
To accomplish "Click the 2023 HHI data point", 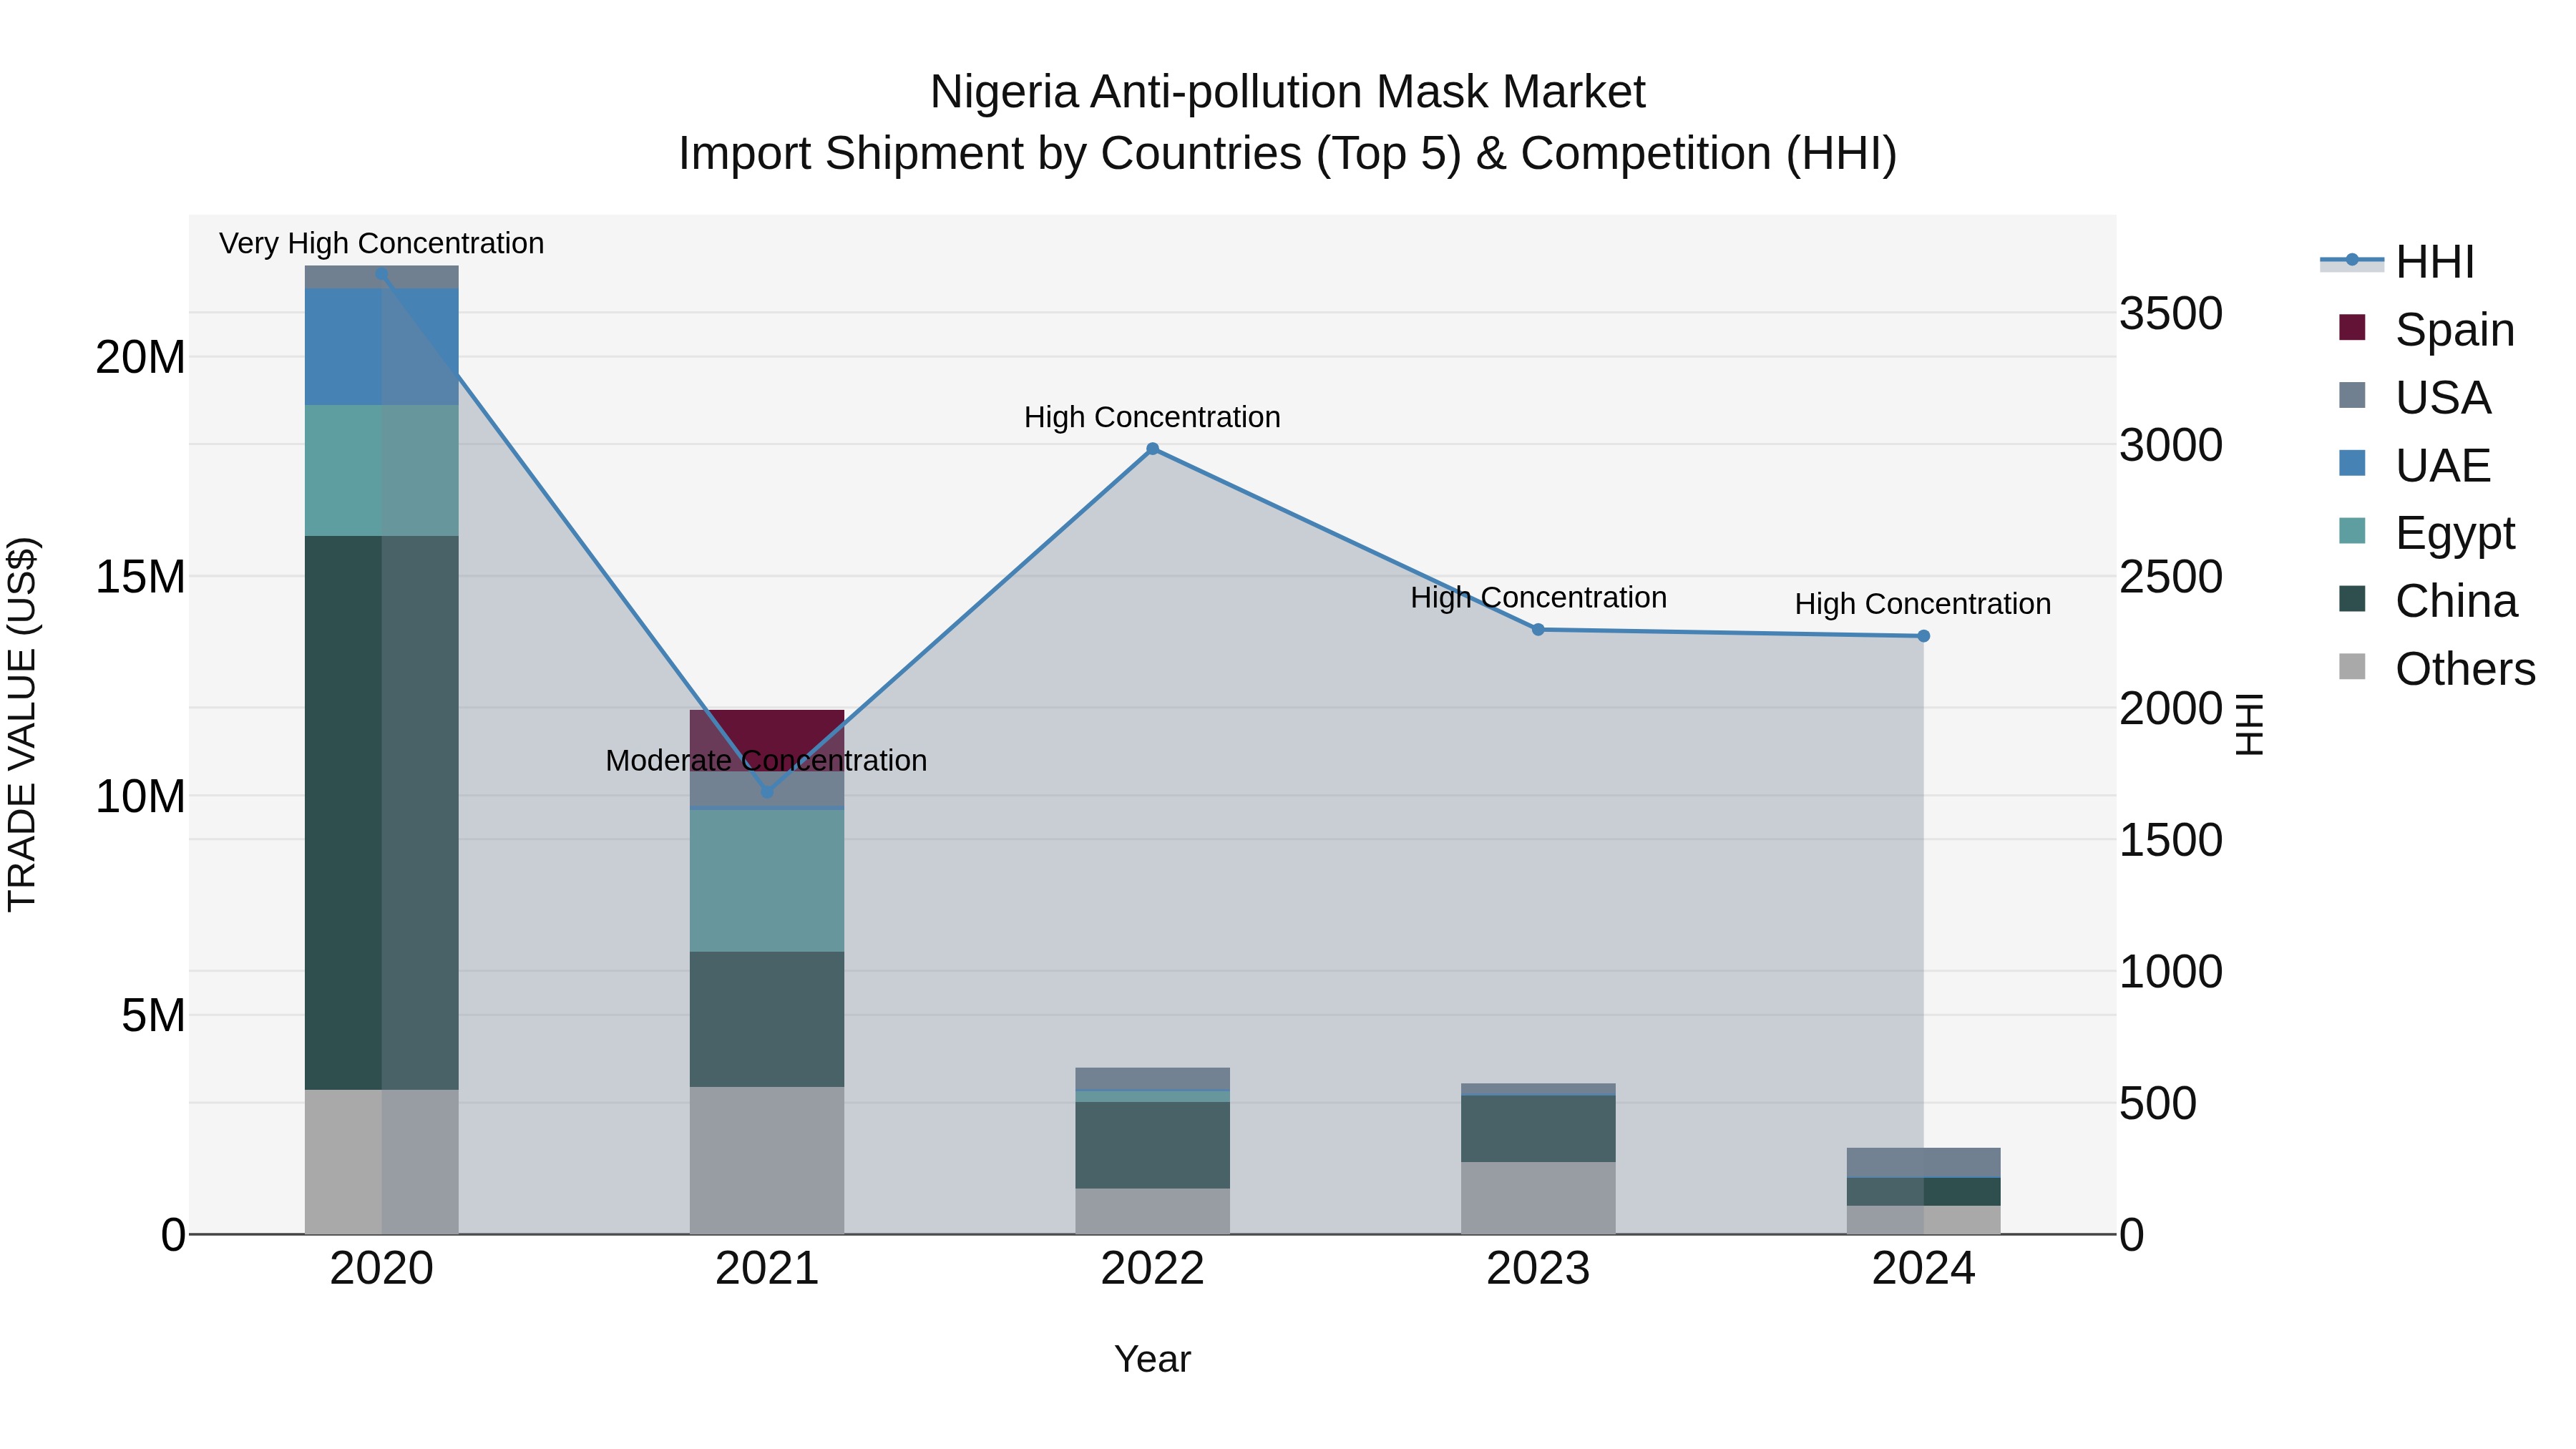I will pos(1538,630).
